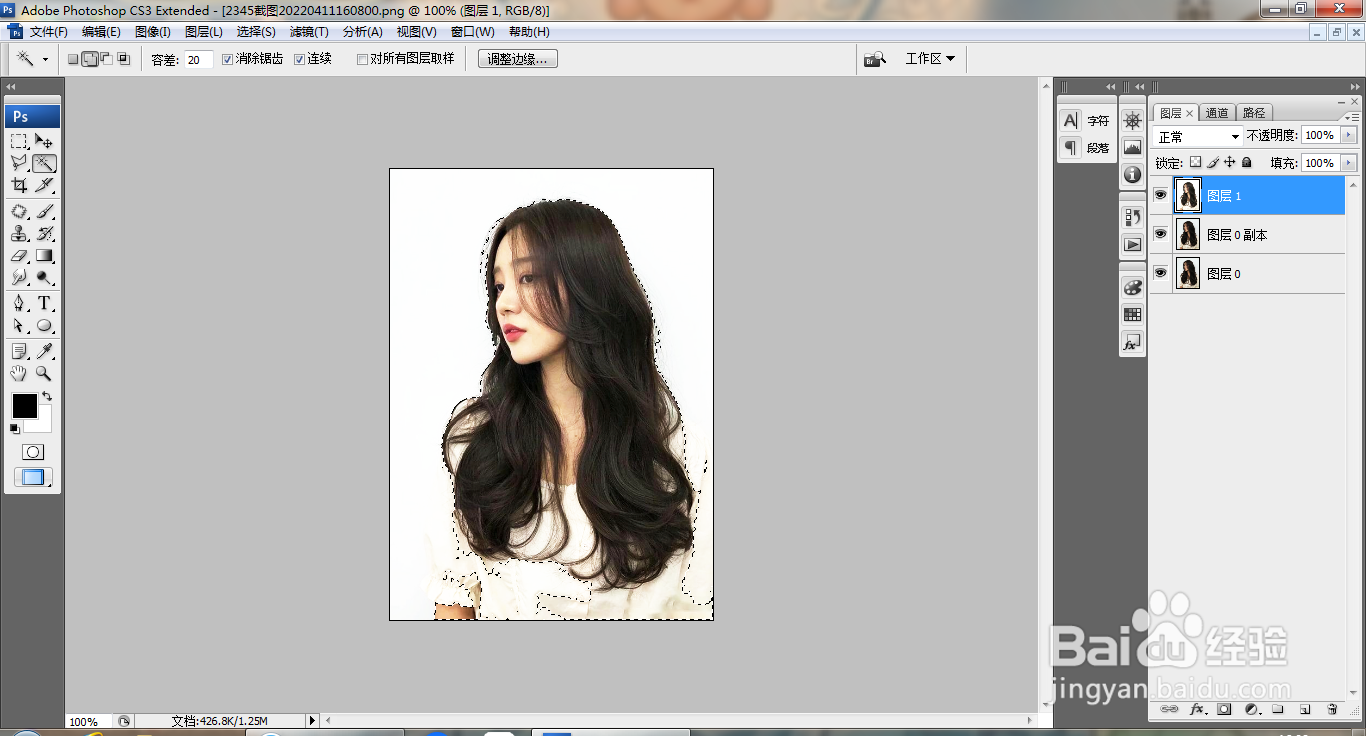Activate the Horizontal Type tool
The image size is (1366, 736).
[45, 303]
